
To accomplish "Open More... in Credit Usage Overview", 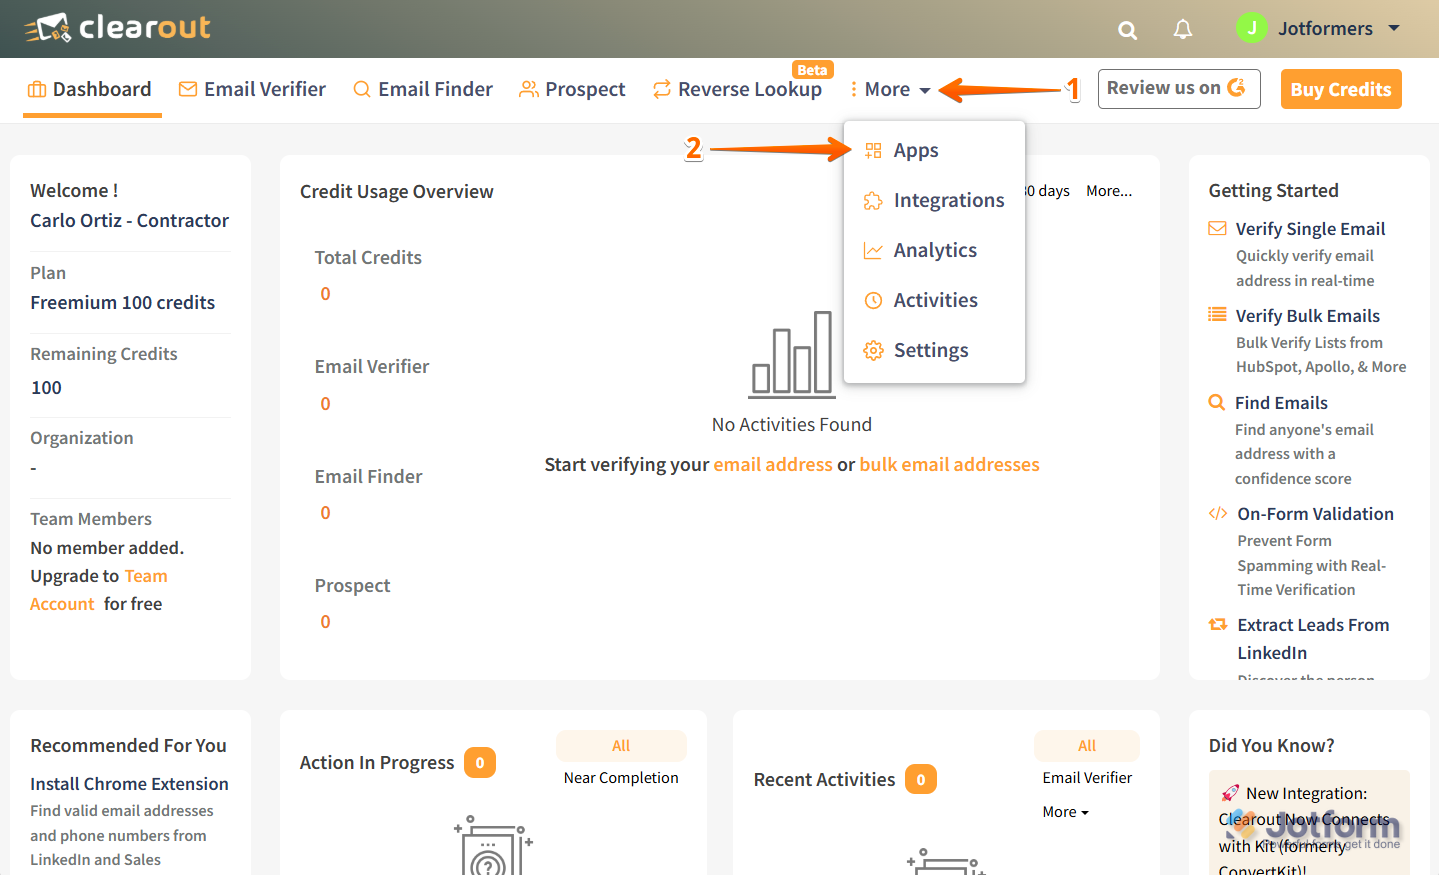I will (x=1109, y=190).
